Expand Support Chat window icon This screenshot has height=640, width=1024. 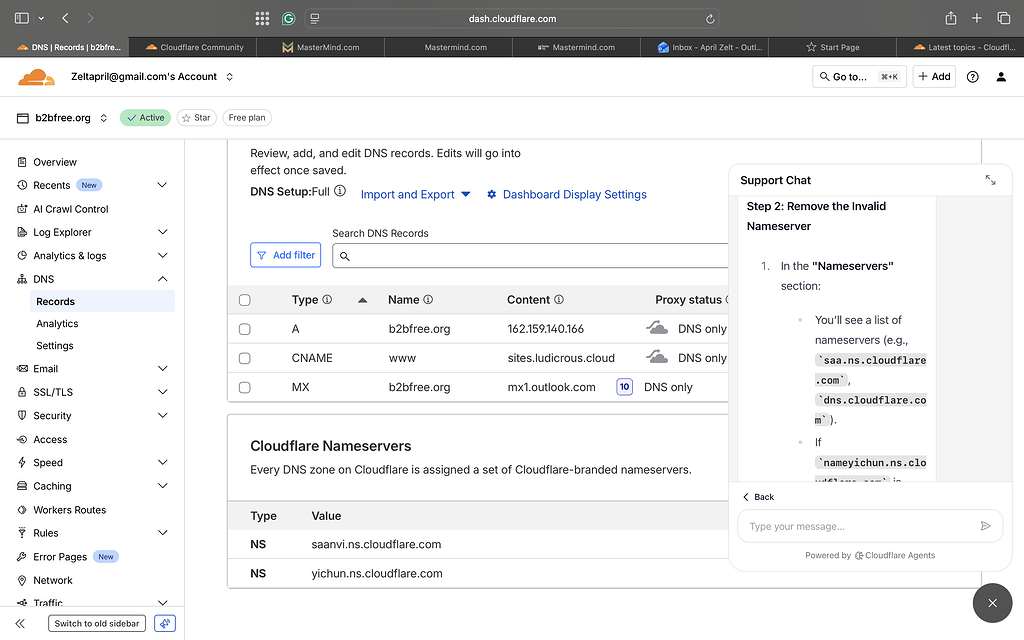click(x=991, y=180)
